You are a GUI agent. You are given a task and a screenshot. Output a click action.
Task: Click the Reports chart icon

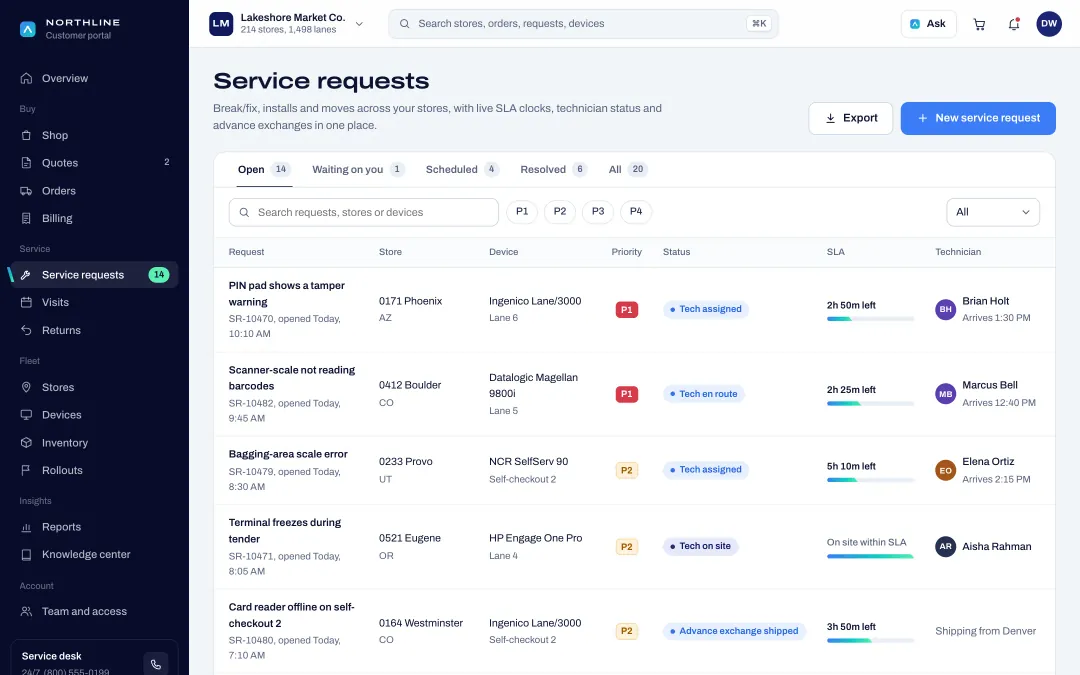tap(26, 527)
